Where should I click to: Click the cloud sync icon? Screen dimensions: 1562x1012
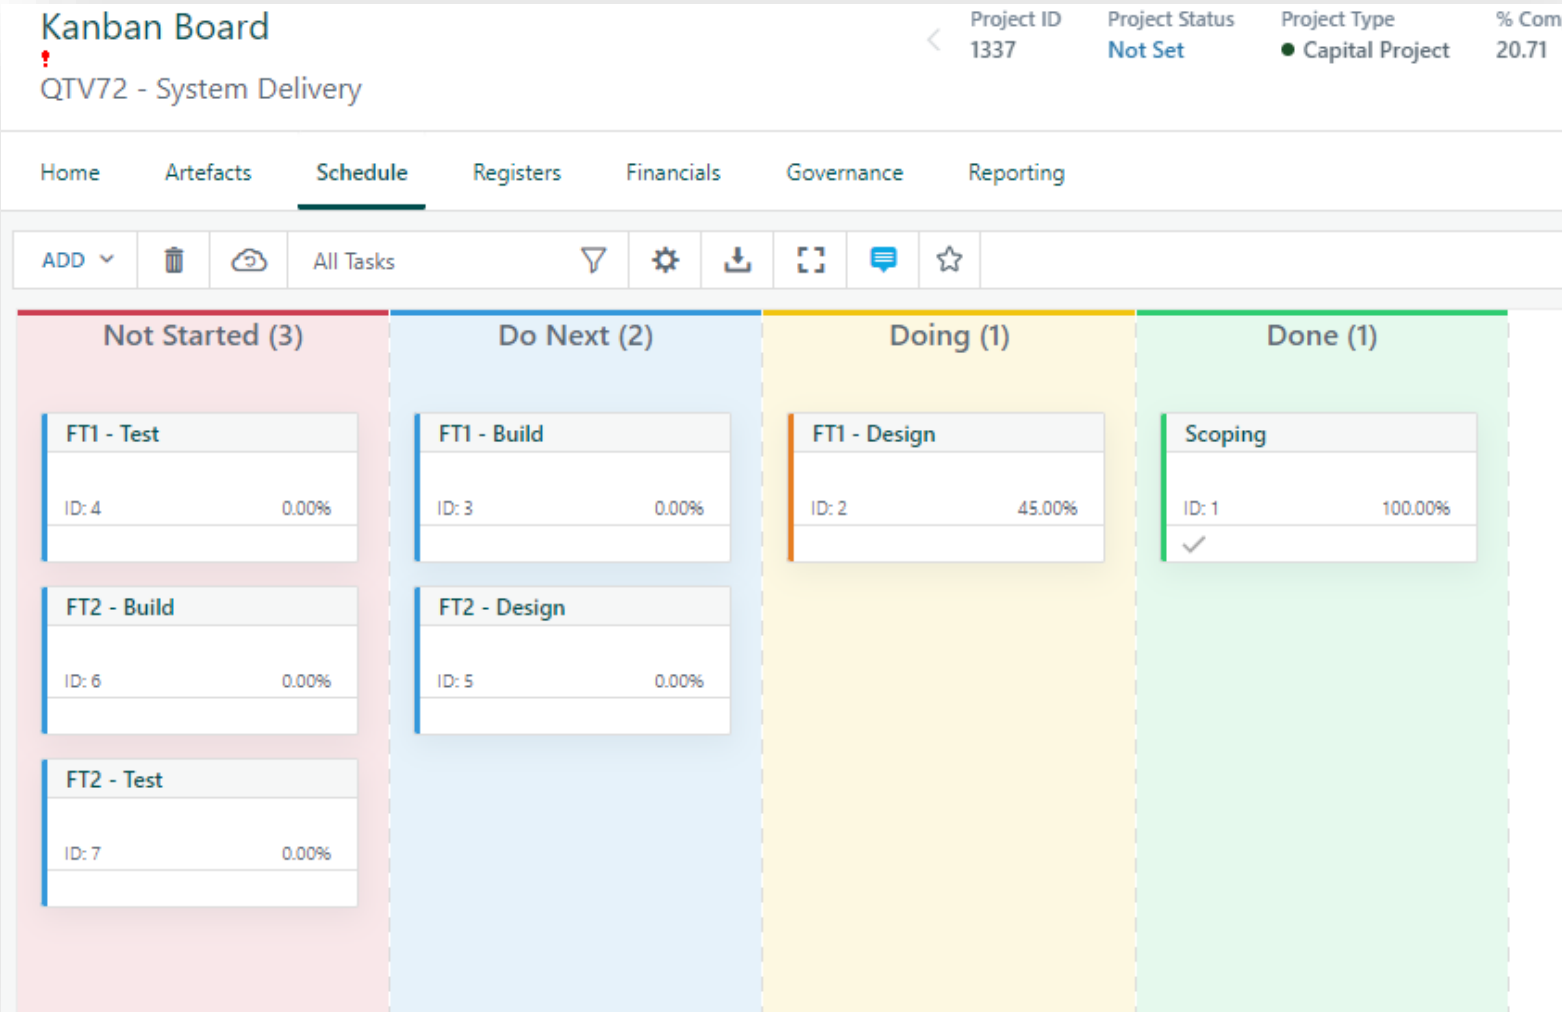pos(249,260)
